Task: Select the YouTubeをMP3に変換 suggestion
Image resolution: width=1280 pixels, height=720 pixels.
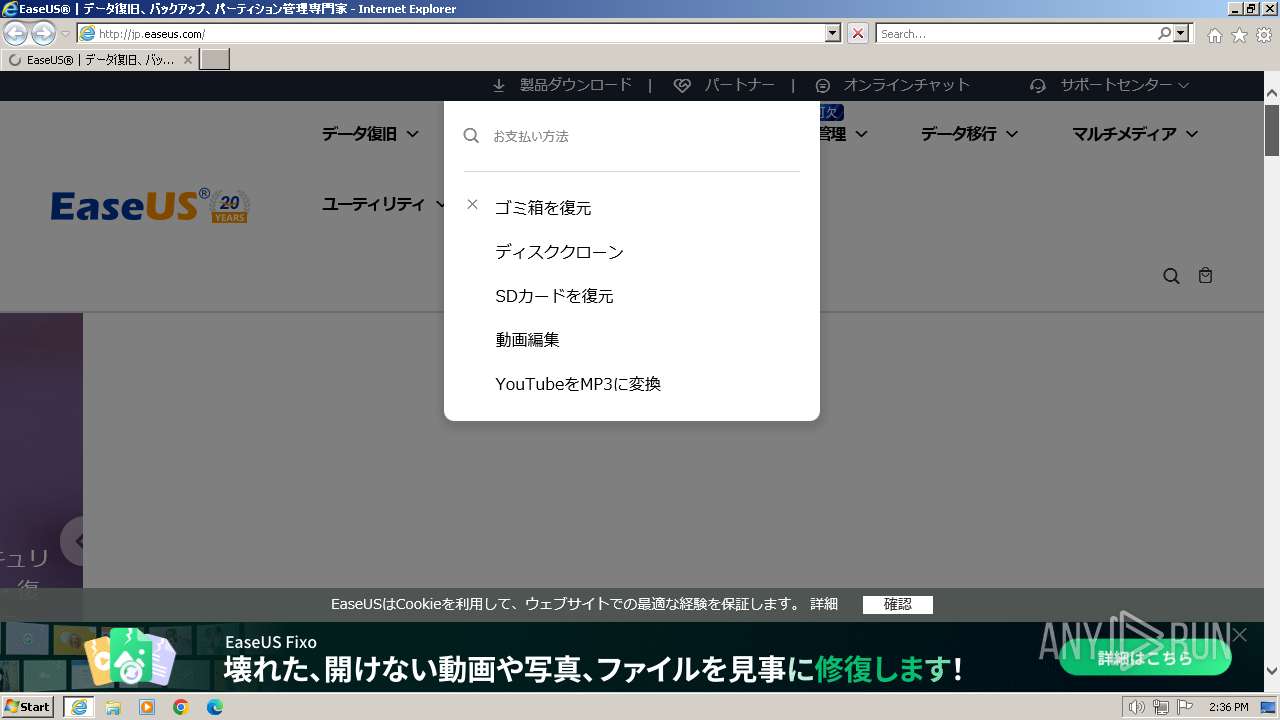Action: (578, 384)
